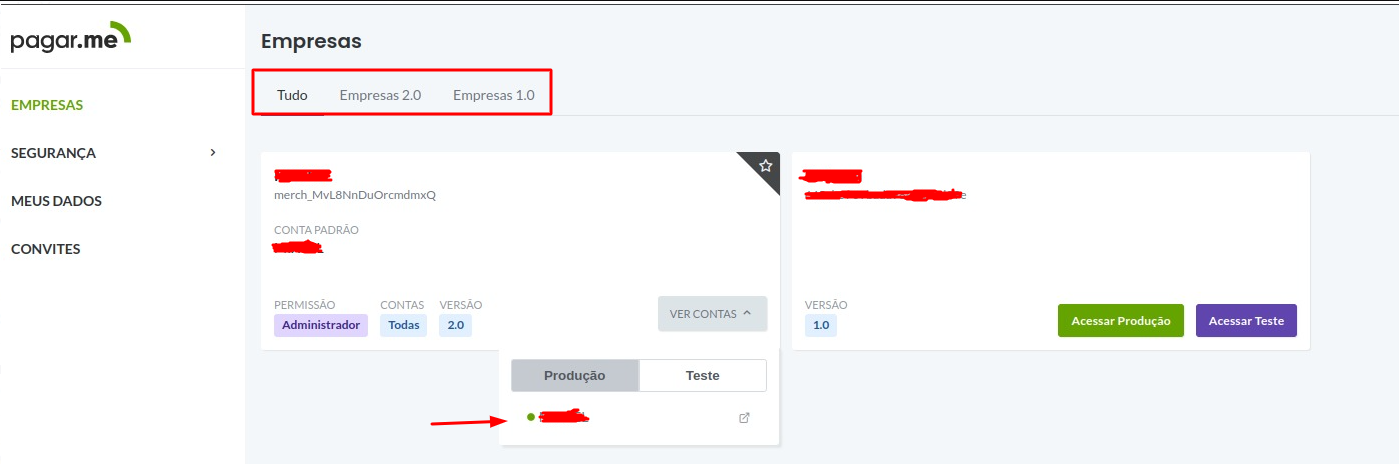The height and width of the screenshot is (464, 1399).
Task: Click the 2.0 version badge
Action: [456, 325]
